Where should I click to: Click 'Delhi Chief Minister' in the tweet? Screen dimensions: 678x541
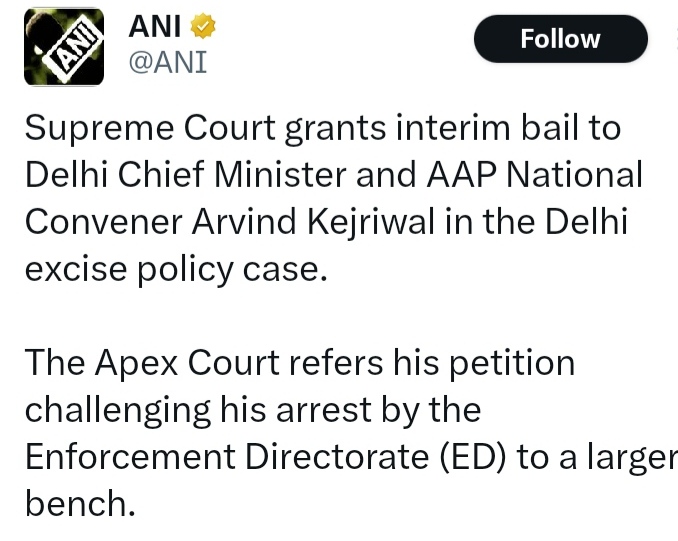point(183,175)
